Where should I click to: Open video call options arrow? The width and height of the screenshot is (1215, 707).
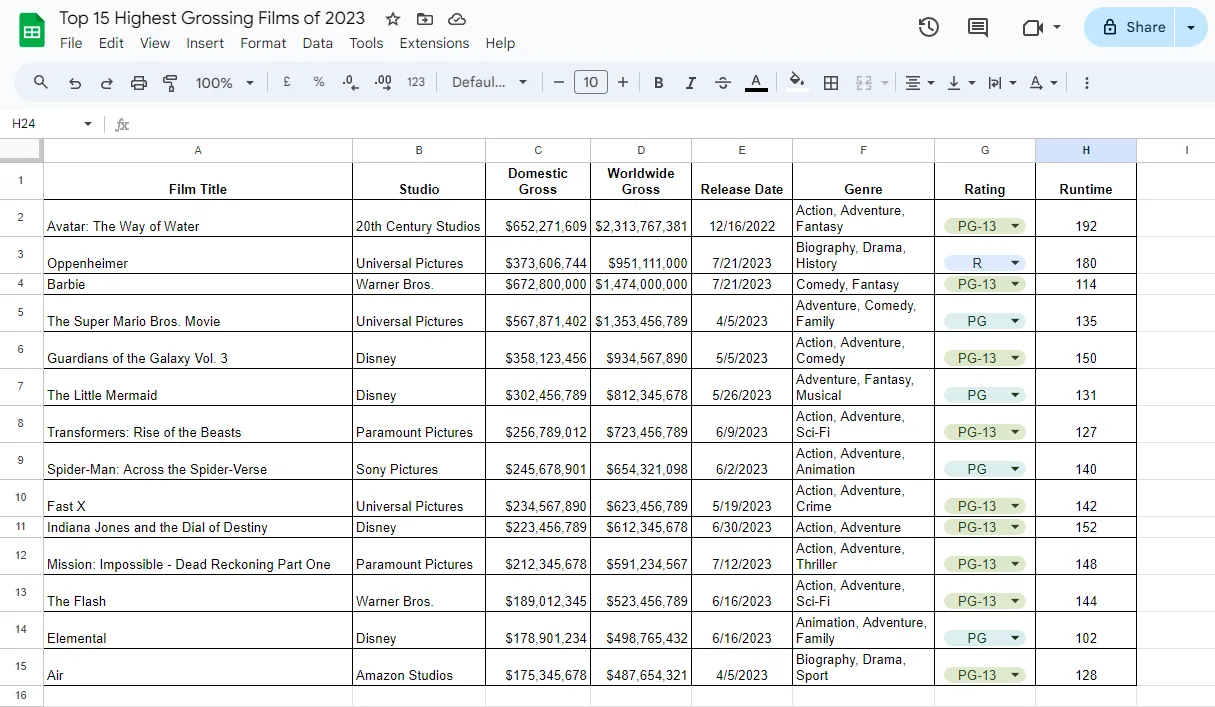(x=1057, y=27)
